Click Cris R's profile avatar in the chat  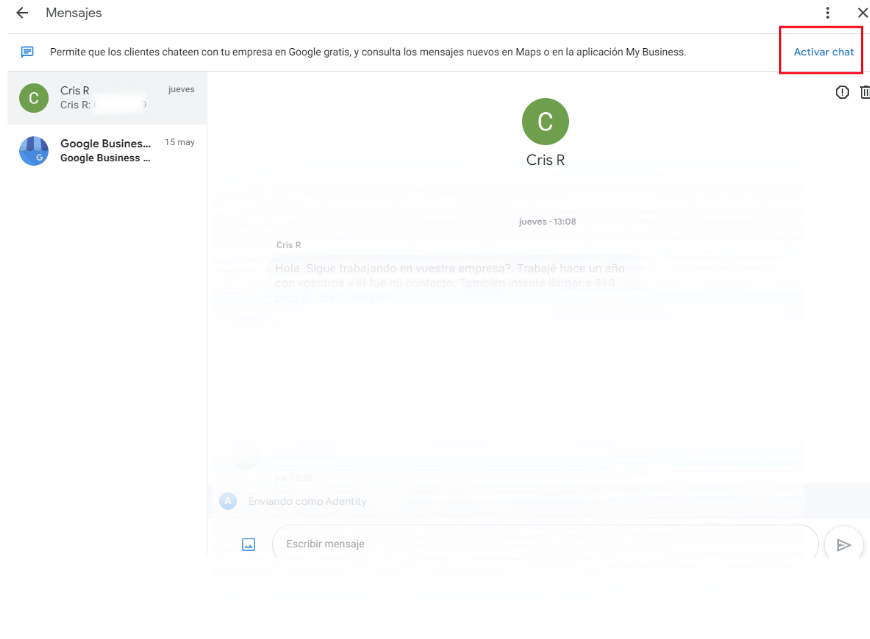point(545,121)
